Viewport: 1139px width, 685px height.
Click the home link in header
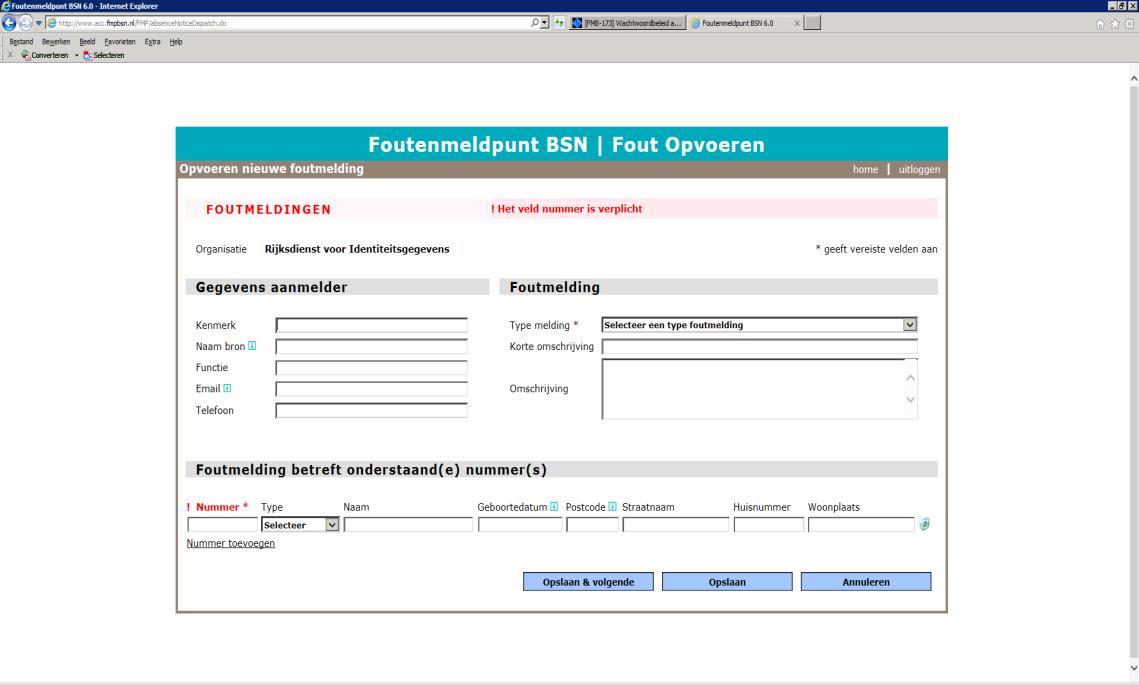865,169
